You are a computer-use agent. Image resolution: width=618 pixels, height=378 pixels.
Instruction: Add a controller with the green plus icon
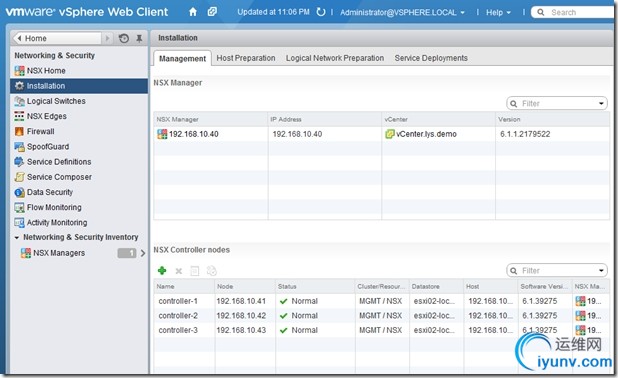click(162, 270)
